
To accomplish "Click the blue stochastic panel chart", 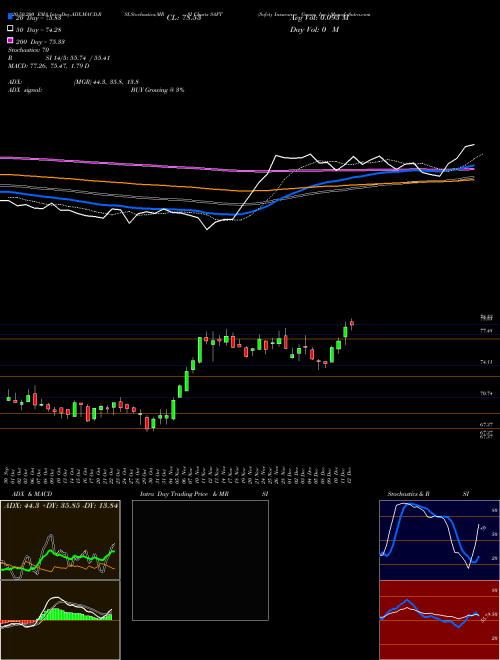I will [x=439, y=540].
